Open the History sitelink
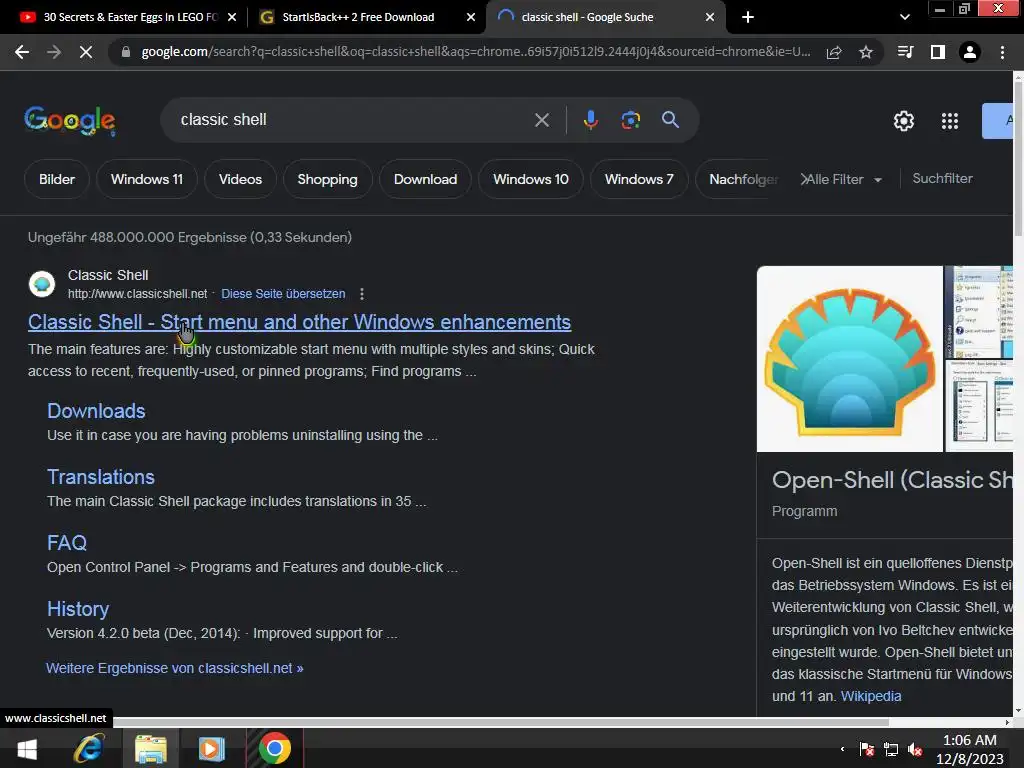Image resolution: width=1024 pixels, height=768 pixels. (x=78, y=609)
